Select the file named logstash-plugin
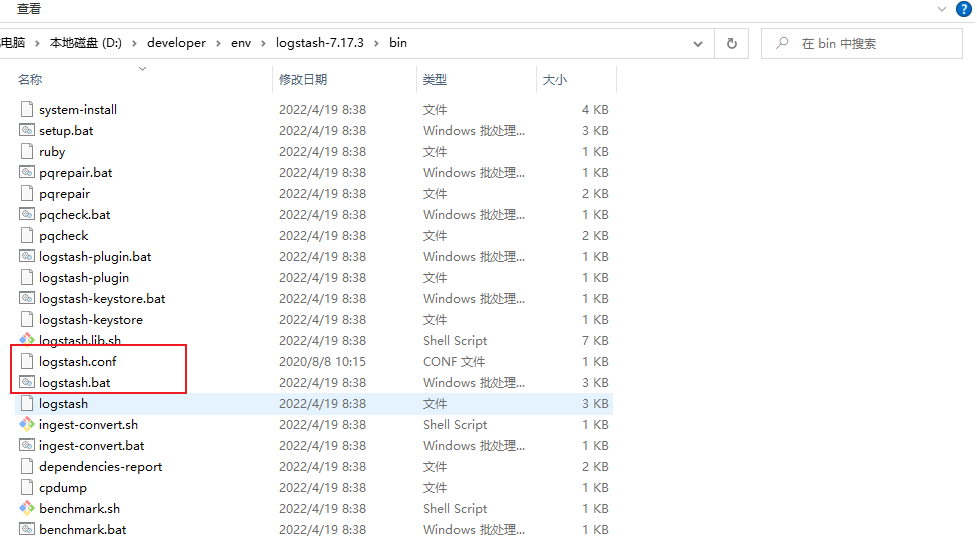The height and width of the screenshot is (546, 977). 83,278
